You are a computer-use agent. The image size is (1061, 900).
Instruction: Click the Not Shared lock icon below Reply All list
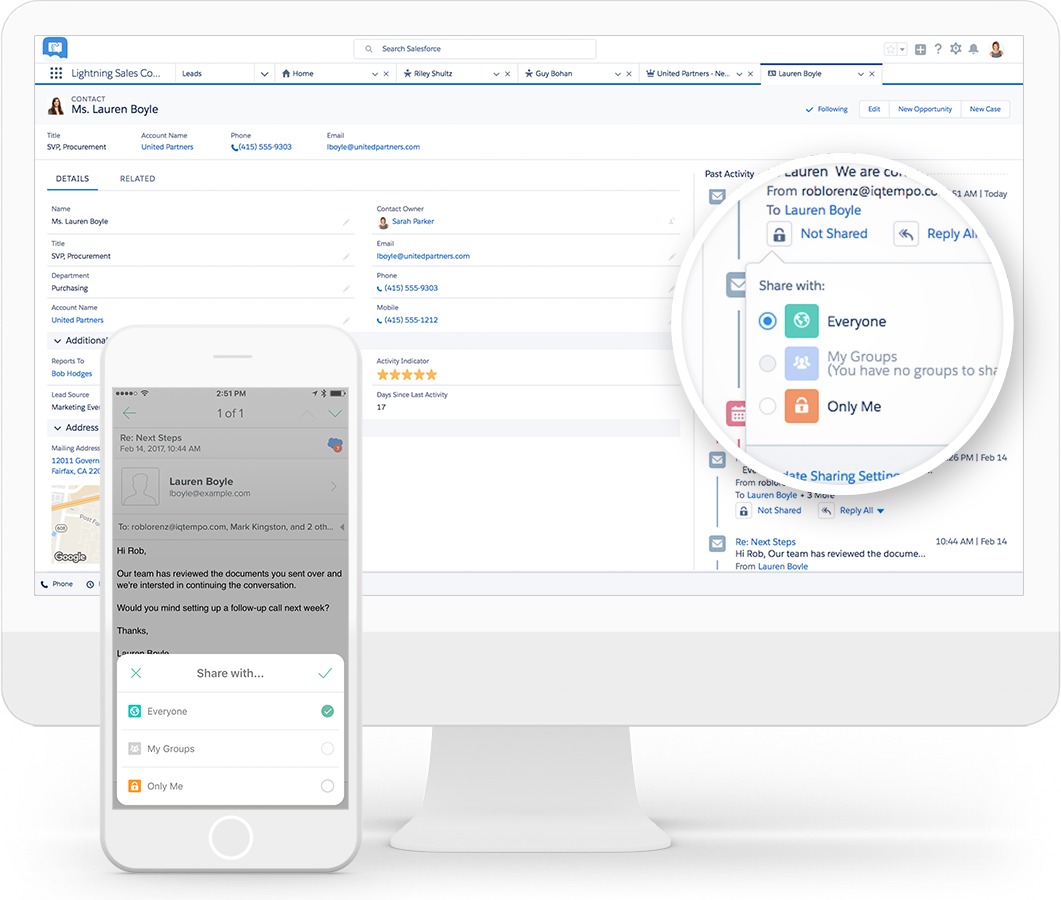pyautogui.click(x=743, y=511)
